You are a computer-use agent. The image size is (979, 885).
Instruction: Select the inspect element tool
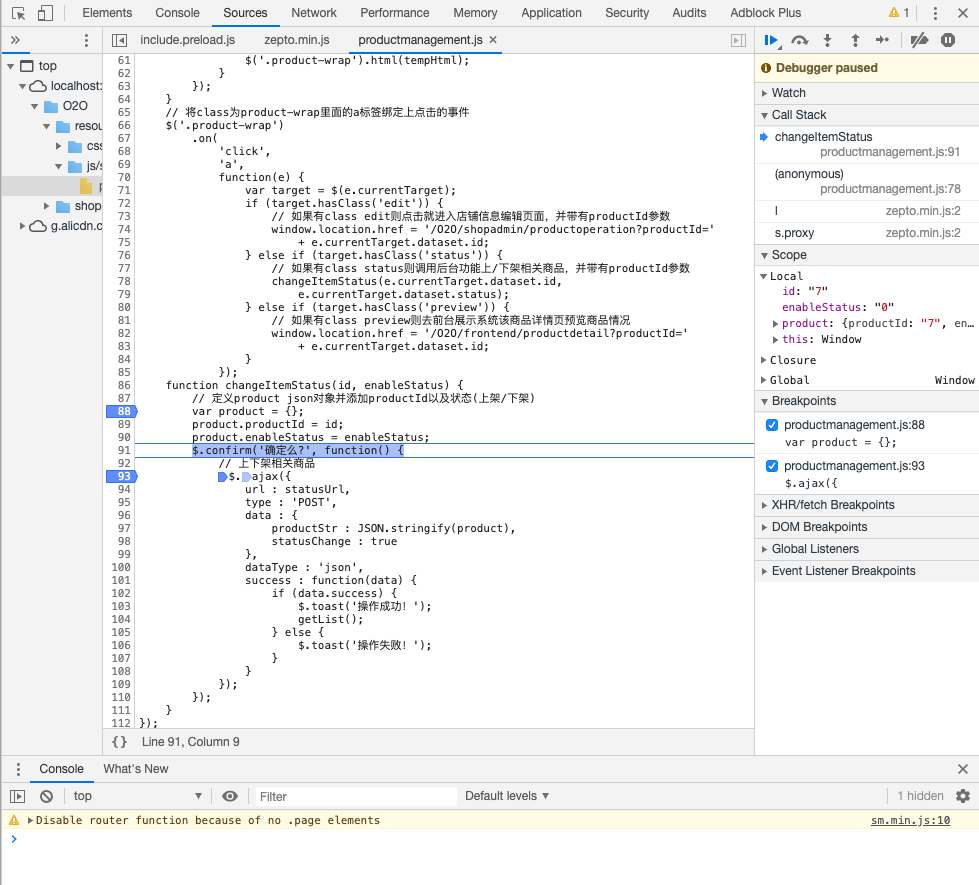click(x=18, y=13)
